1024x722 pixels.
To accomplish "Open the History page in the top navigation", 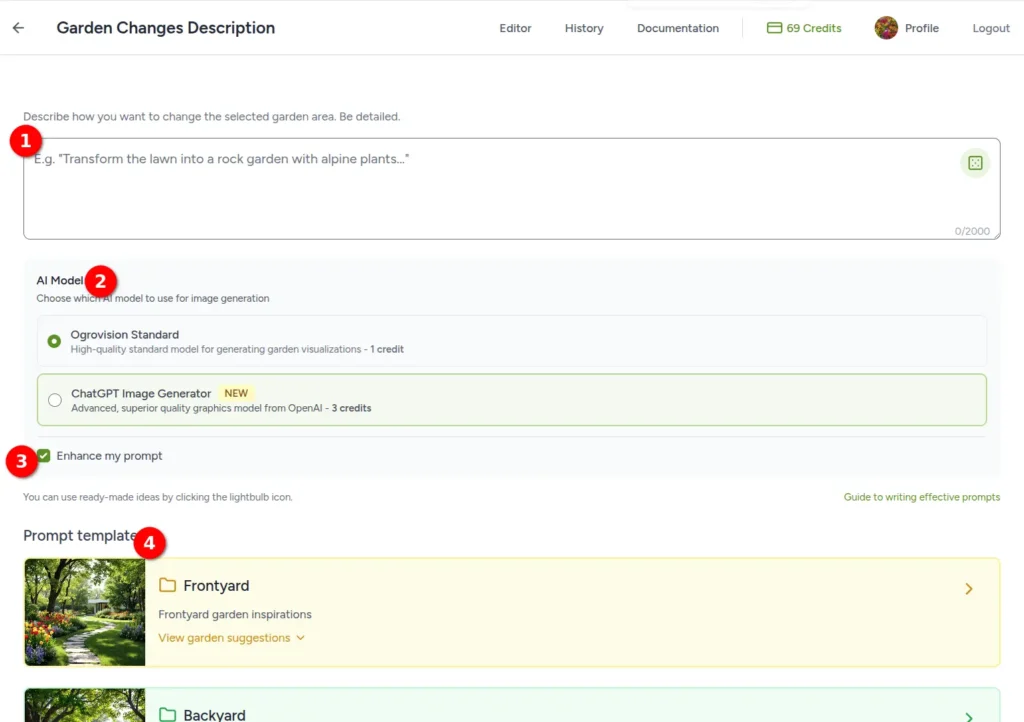I will click(584, 28).
